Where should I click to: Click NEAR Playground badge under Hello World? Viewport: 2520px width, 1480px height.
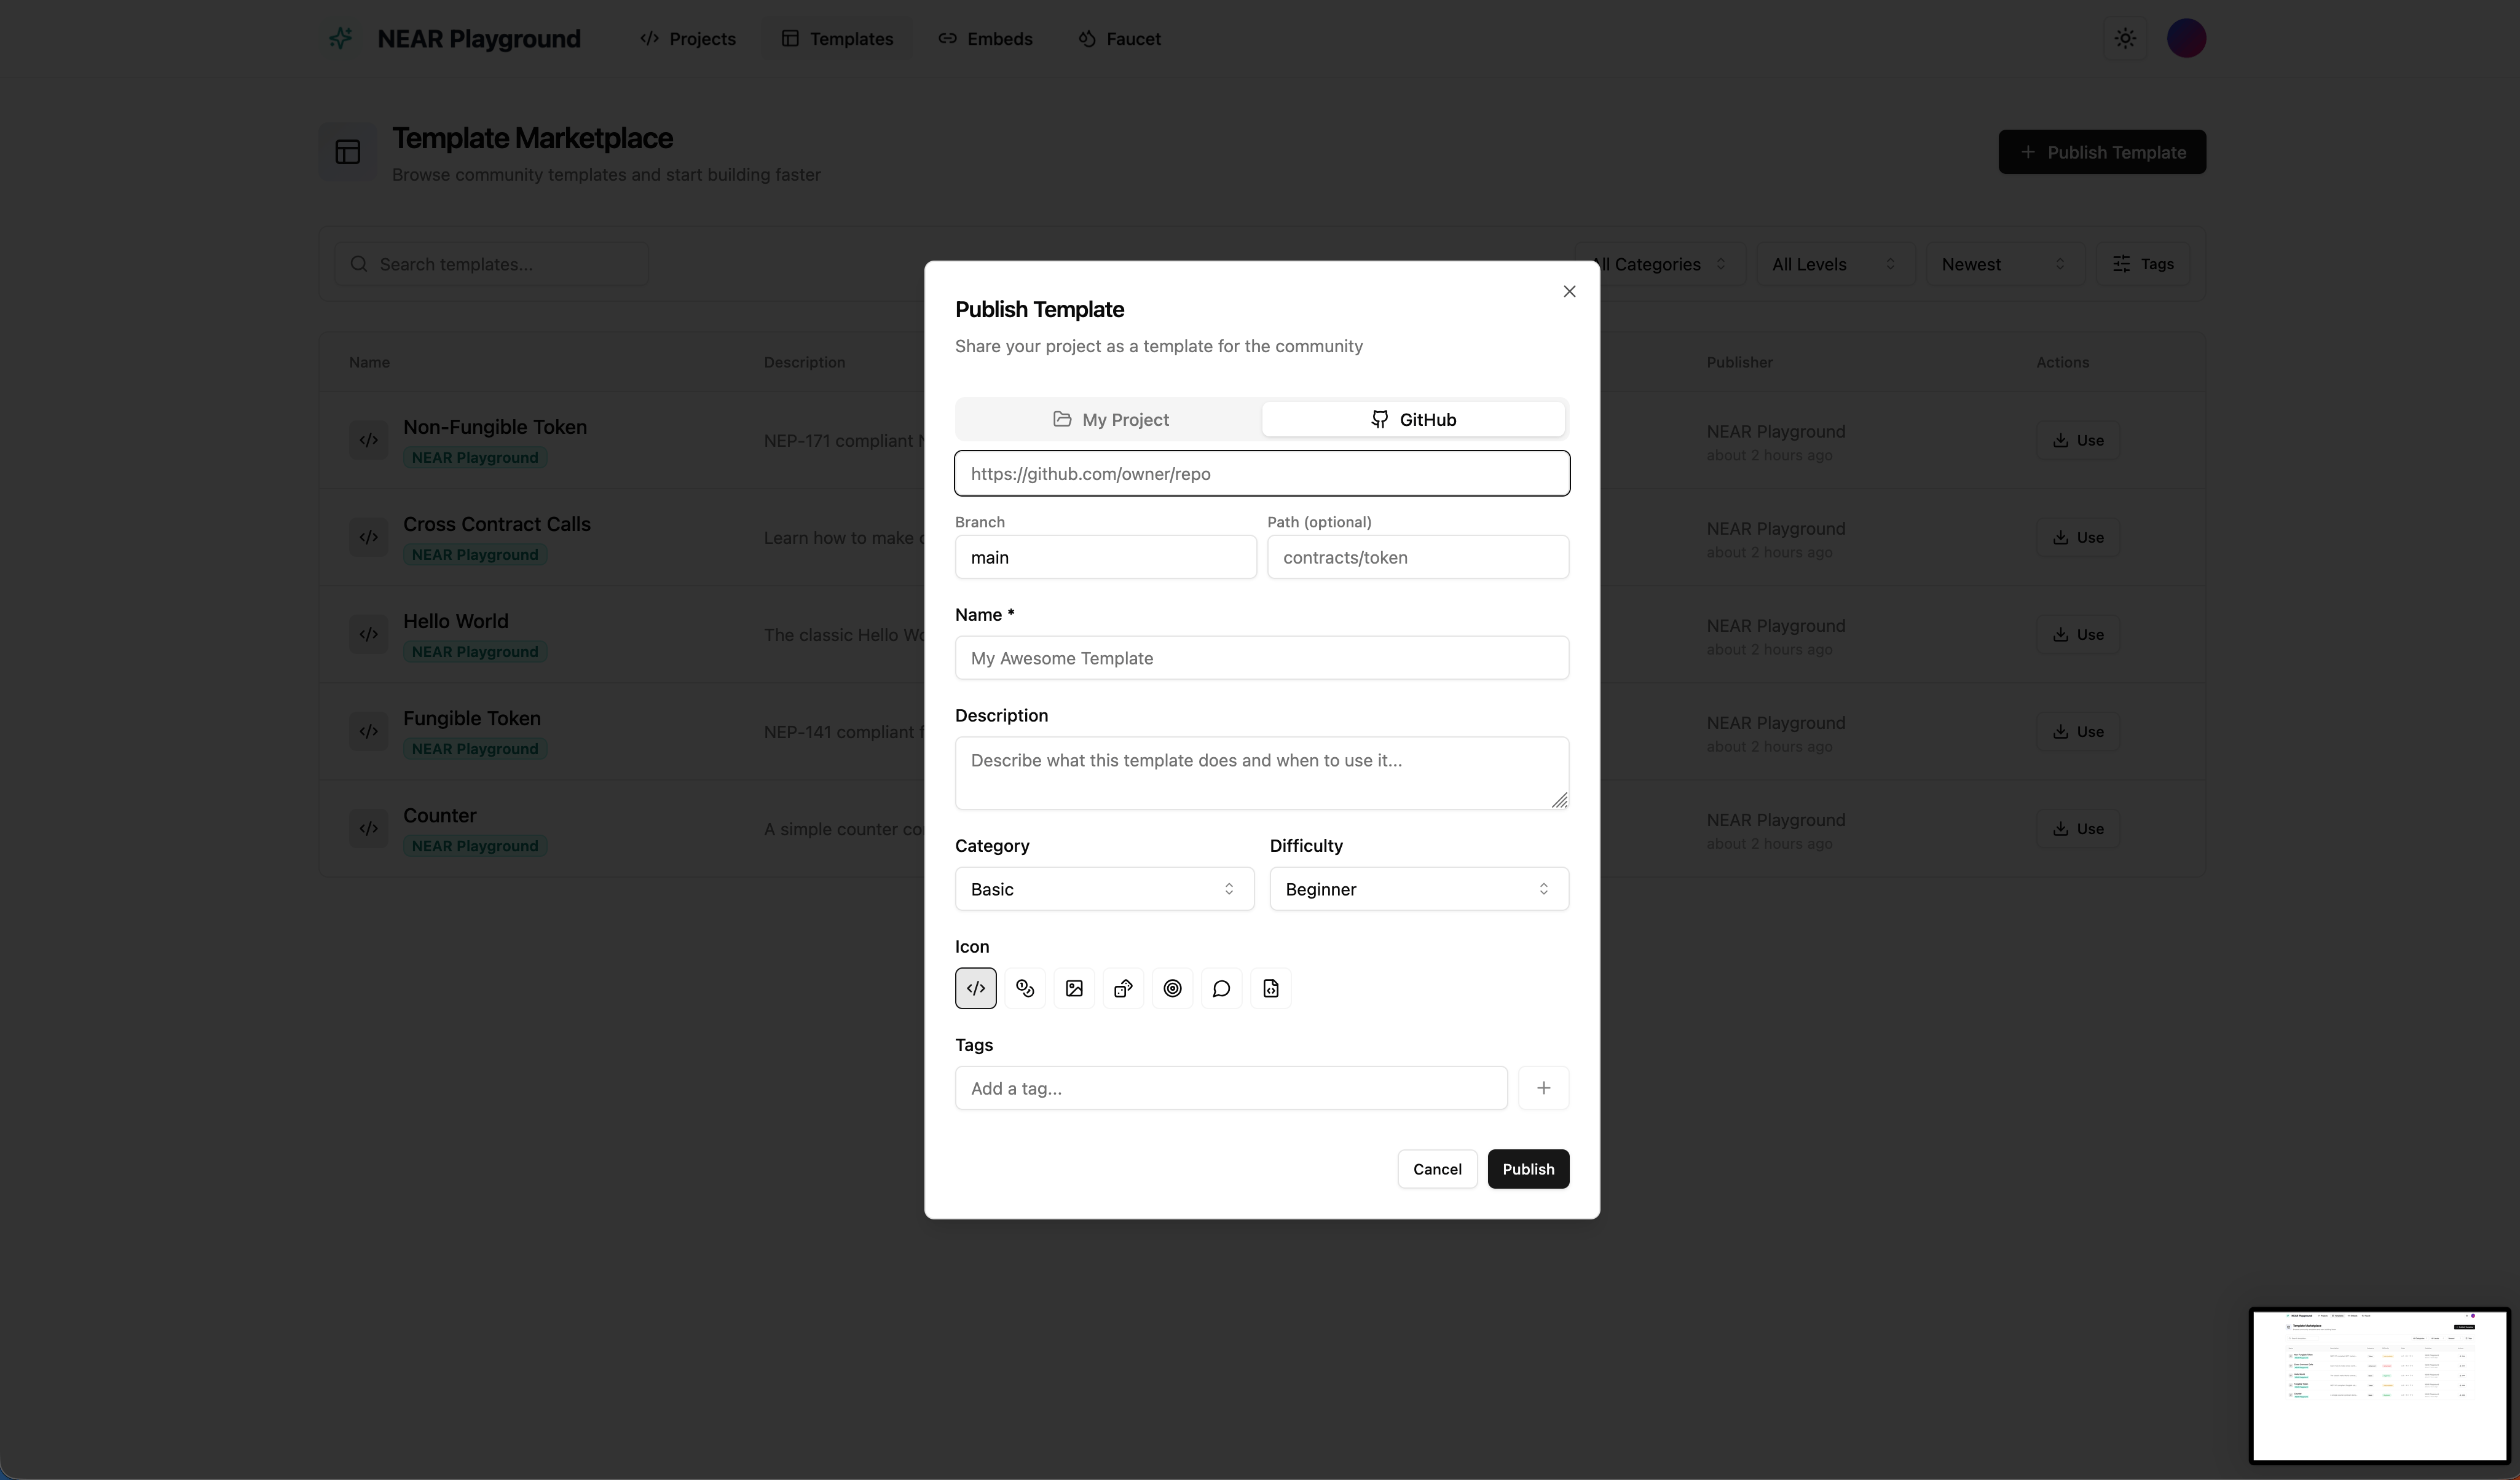coord(475,652)
